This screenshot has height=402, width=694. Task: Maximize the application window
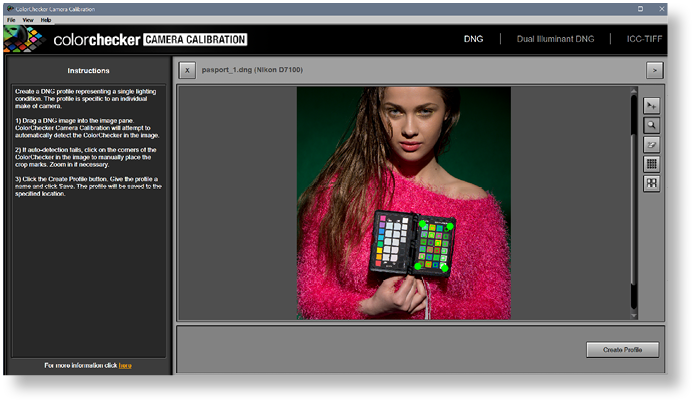(x=640, y=9)
